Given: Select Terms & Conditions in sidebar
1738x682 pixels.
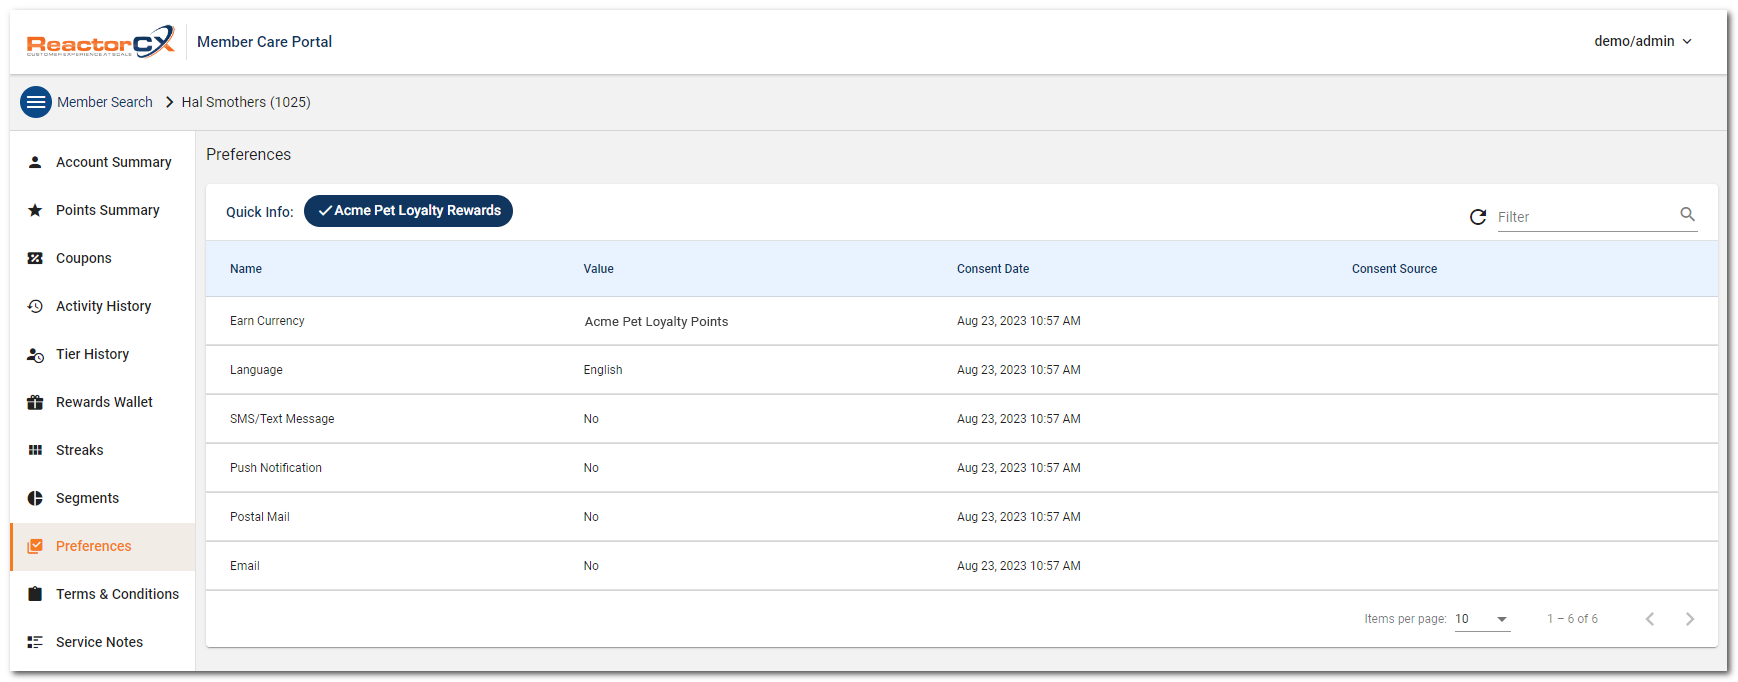Looking at the screenshot, I should coord(117,594).
